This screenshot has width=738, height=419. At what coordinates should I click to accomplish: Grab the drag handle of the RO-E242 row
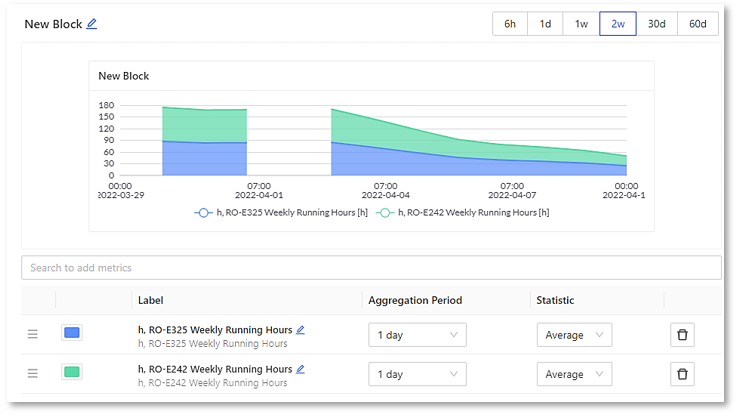[32, 374]
